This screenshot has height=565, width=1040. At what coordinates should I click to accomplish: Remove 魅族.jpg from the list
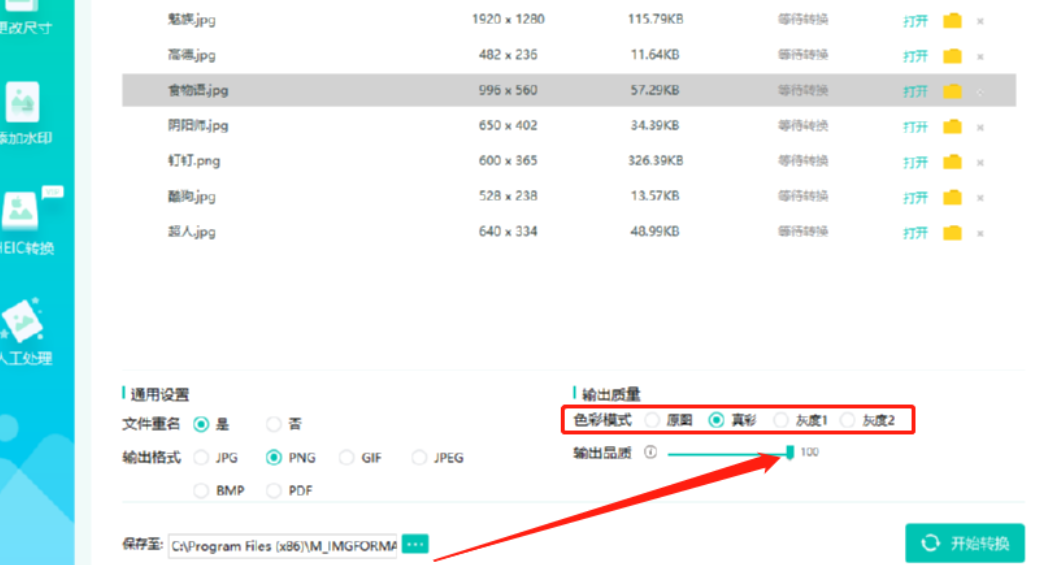980,21
